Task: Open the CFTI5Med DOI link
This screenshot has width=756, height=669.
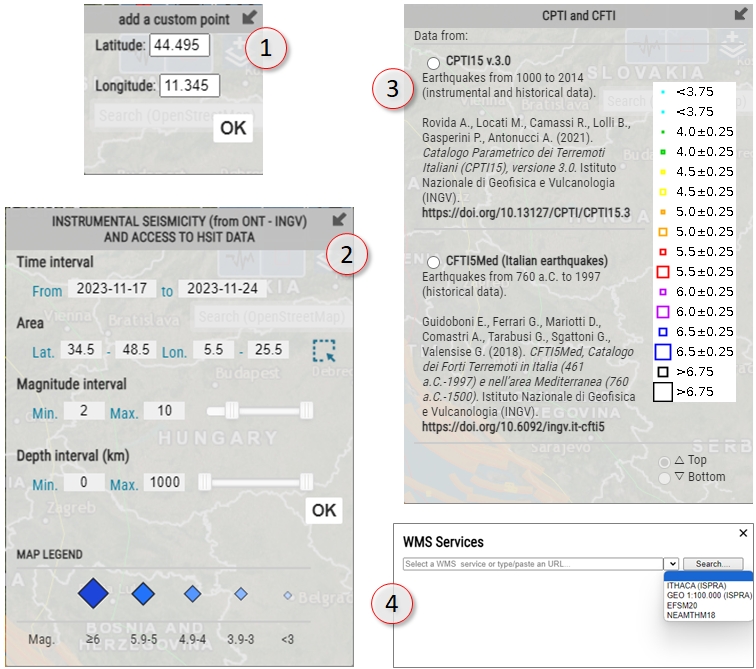Action: coord(513,427)
